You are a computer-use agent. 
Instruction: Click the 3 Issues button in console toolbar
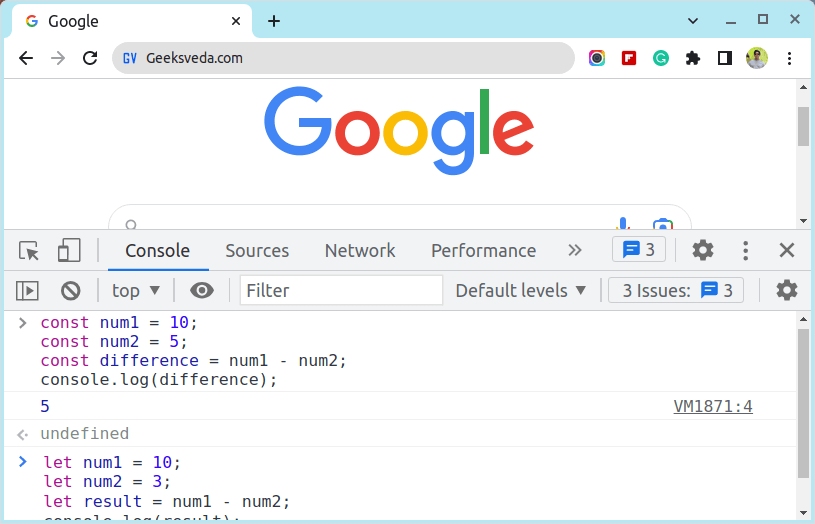point(676,290)
